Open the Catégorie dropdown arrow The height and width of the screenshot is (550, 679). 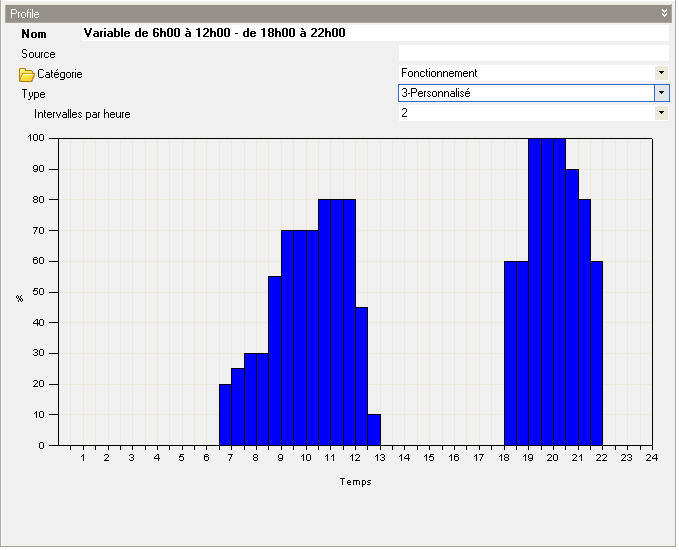(661, 73)
